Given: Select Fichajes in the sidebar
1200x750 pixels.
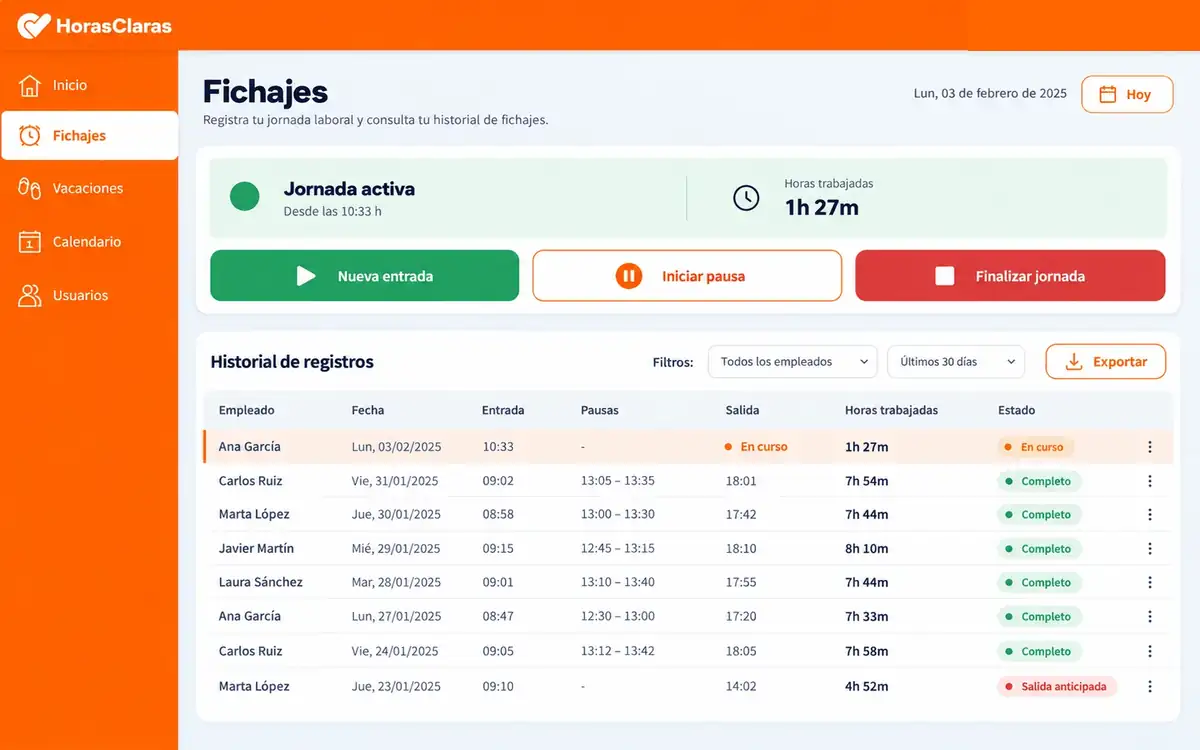Looking at the screenshot, I should (90, 135).
